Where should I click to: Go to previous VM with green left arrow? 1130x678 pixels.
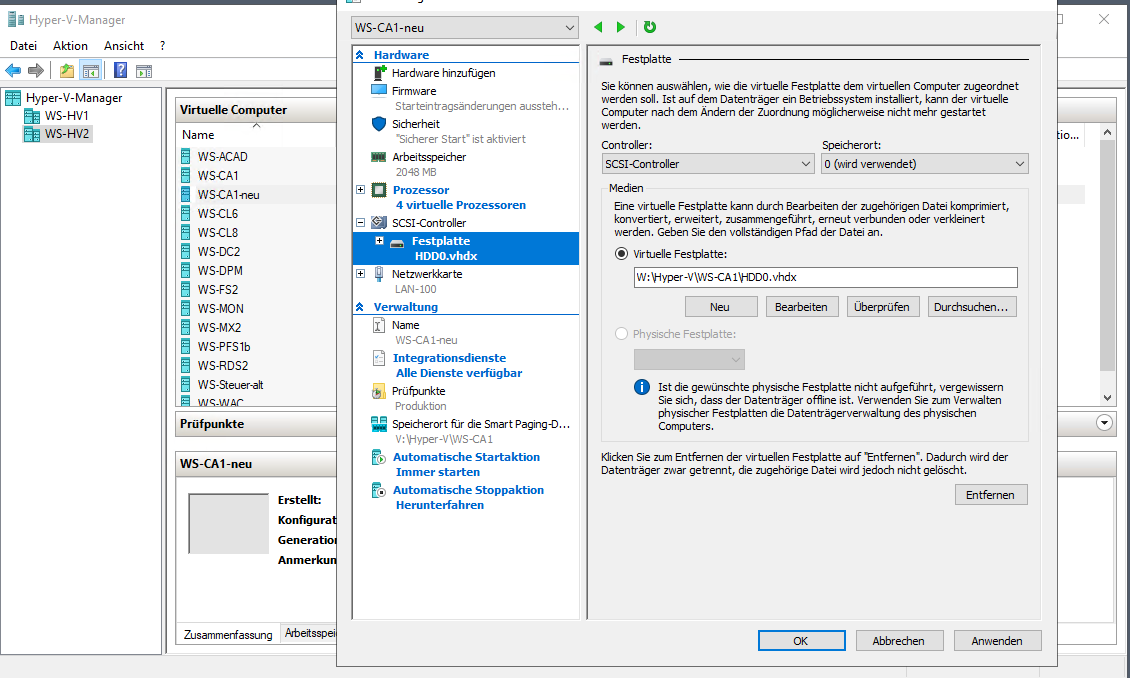click(598, 27)
